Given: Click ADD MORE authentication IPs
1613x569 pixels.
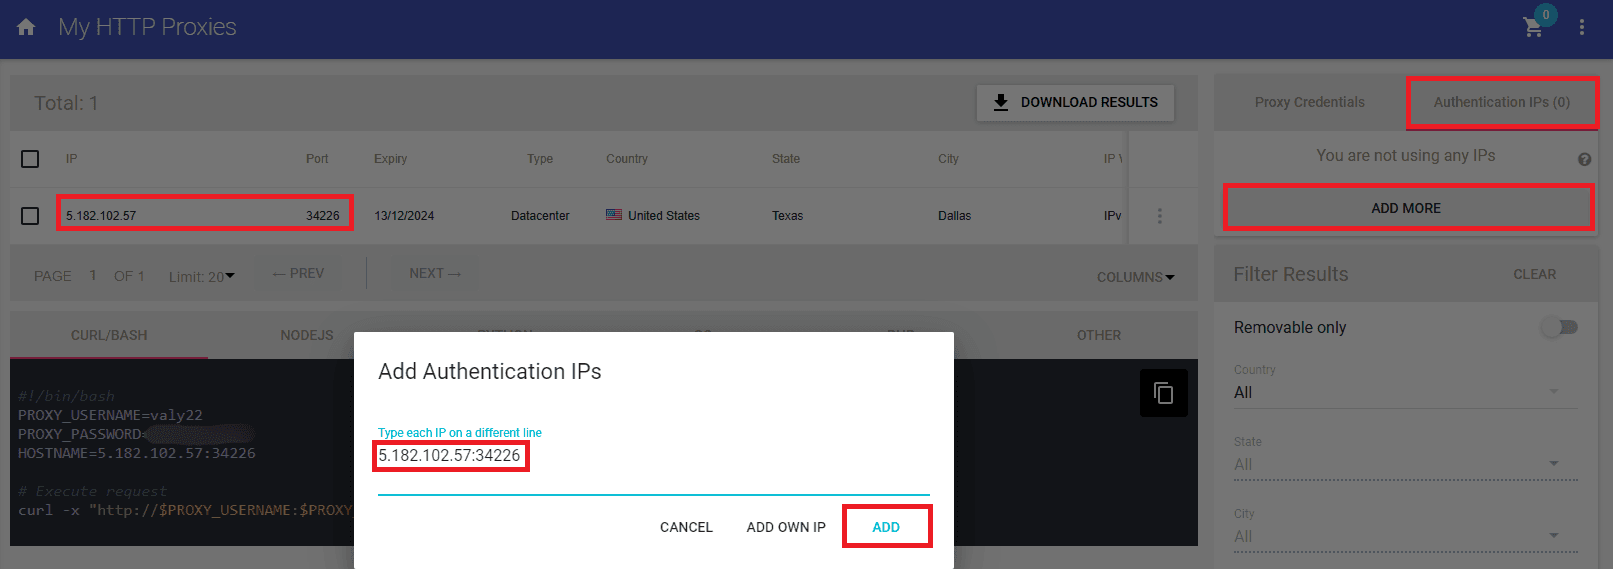Looking at the screenshot, I should point(1406,208).
